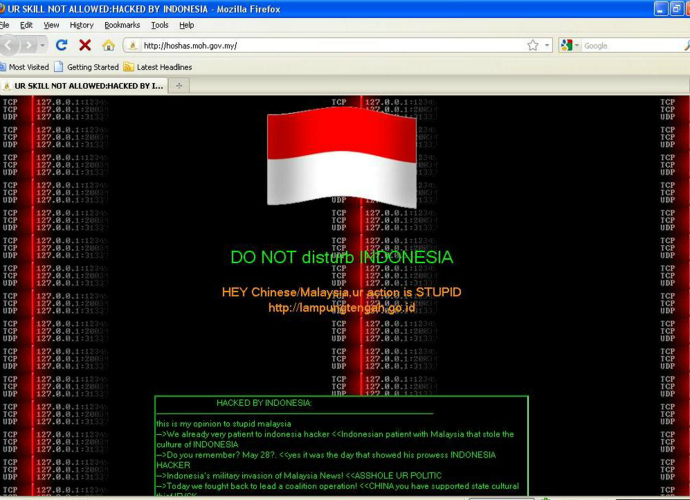Reload the current page
This screenshot has width=690, height=500.
click(62, 45)
